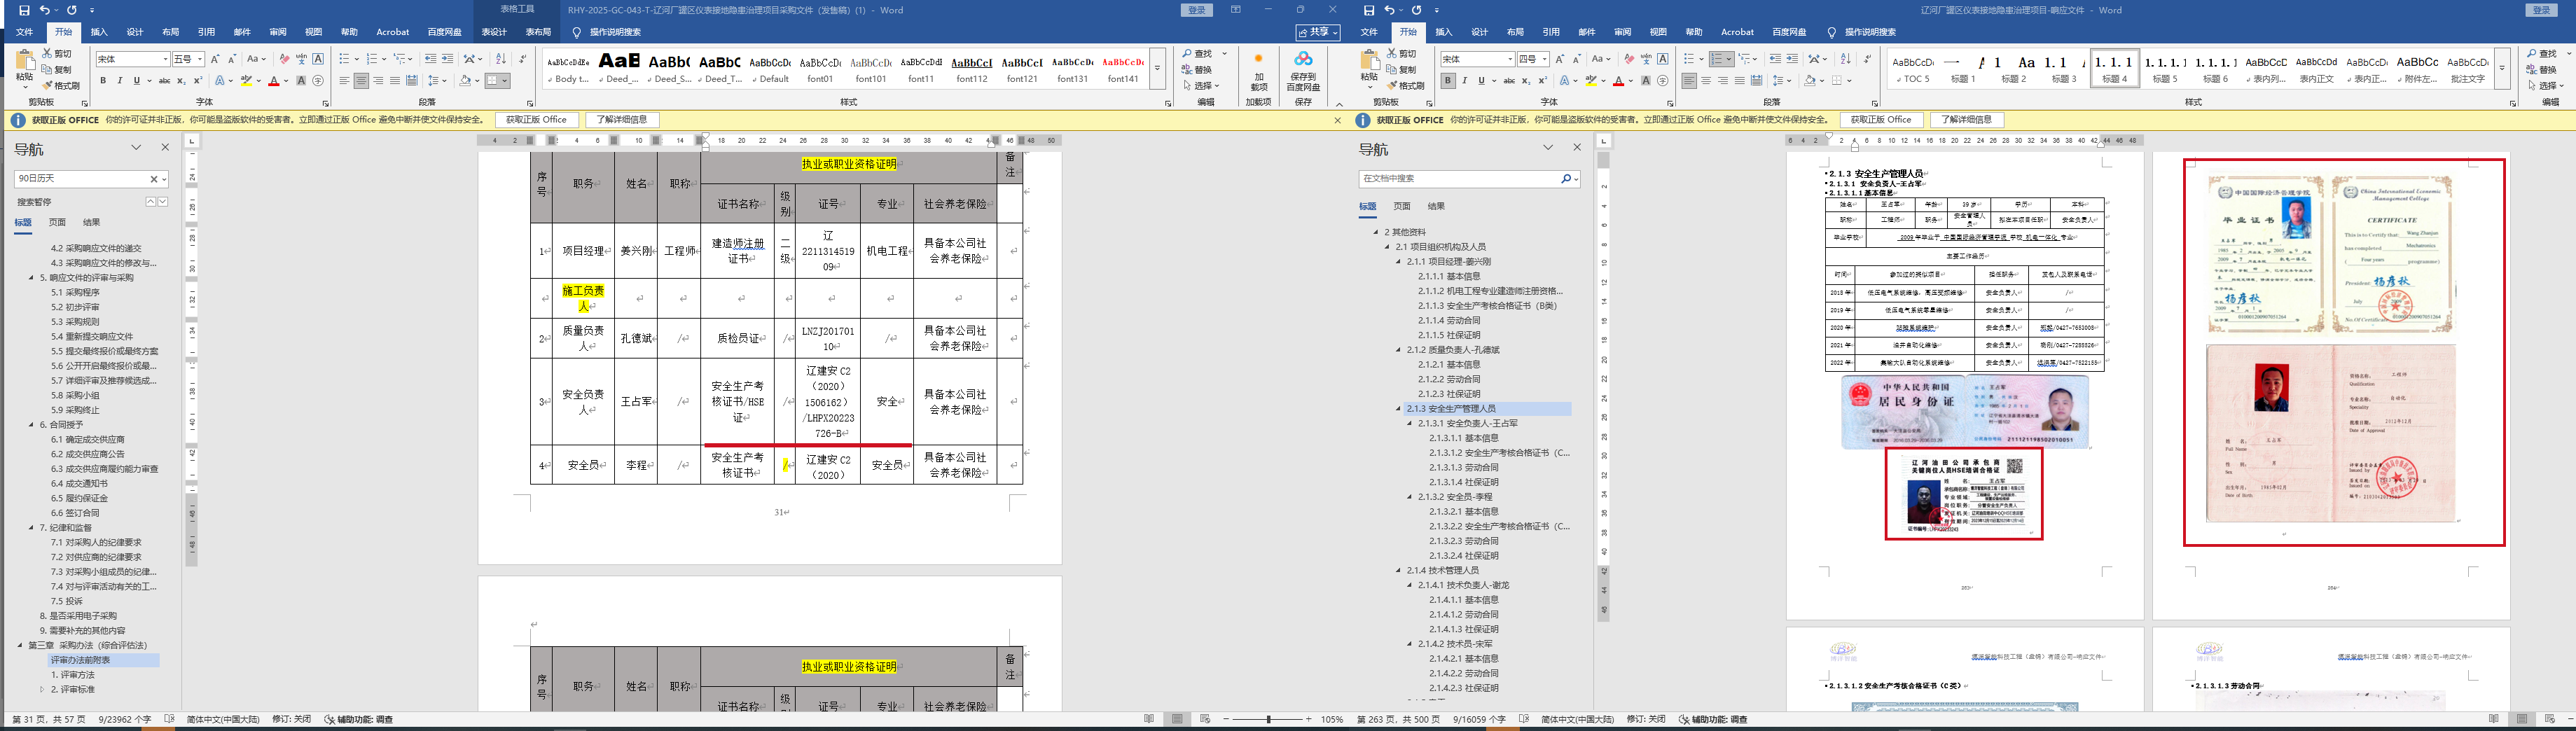Toggle Italic in the left Word window
2576x731 pixels.
tap(120, 81)
